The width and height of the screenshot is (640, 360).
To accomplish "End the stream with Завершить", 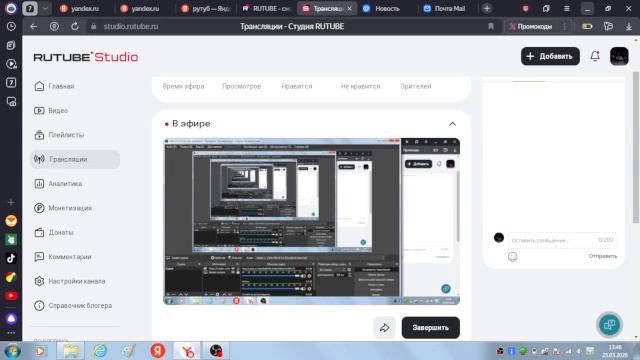I will (431, 327).
